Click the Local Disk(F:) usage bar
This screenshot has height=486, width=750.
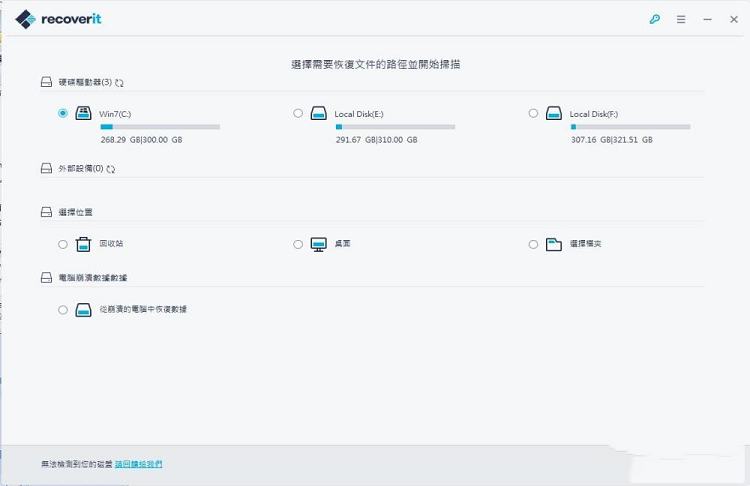[x=631, y=127]
